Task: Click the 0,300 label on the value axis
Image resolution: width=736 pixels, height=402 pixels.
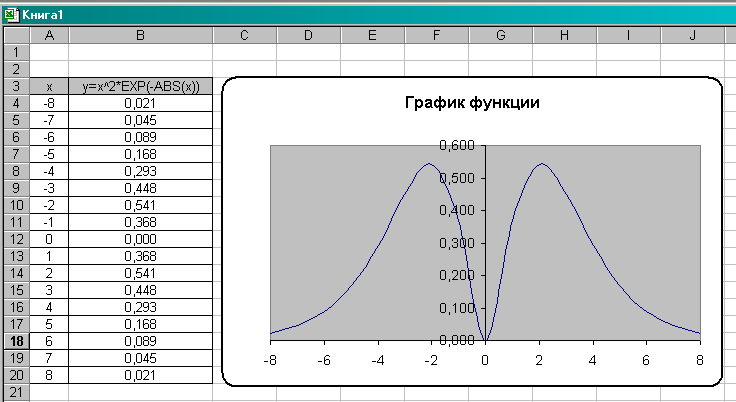Action: click(x=457, y=243)
